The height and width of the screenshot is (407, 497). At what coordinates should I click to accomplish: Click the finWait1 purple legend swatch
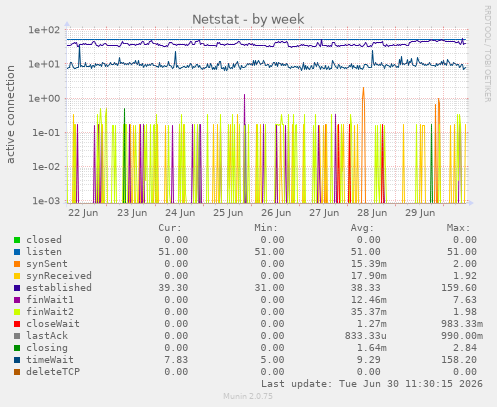pos(17,300)
